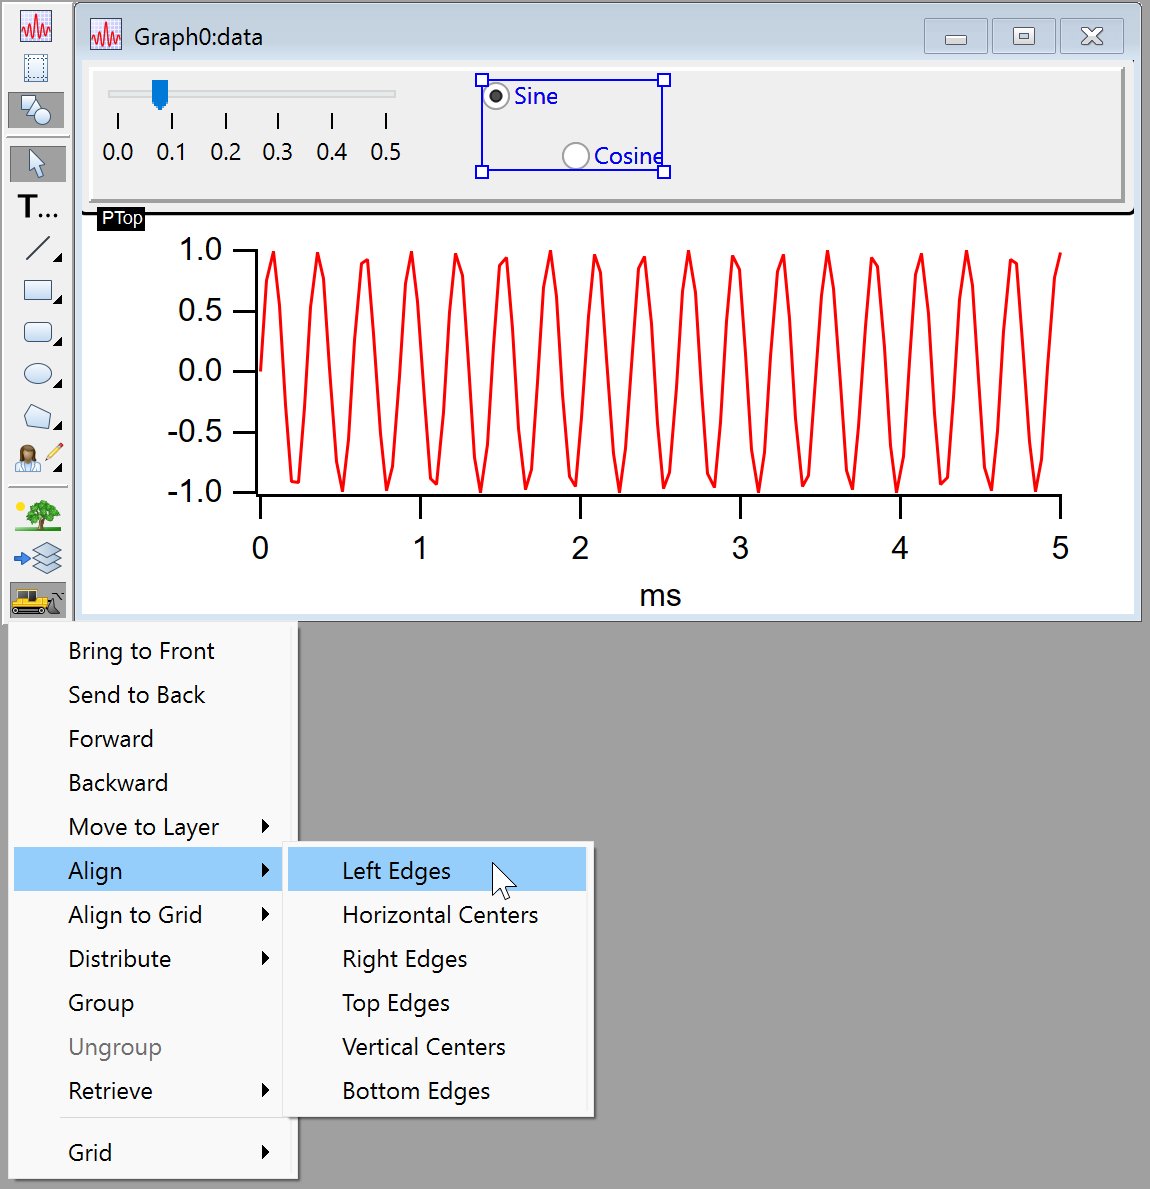Select the Cosine radio button

576,156
